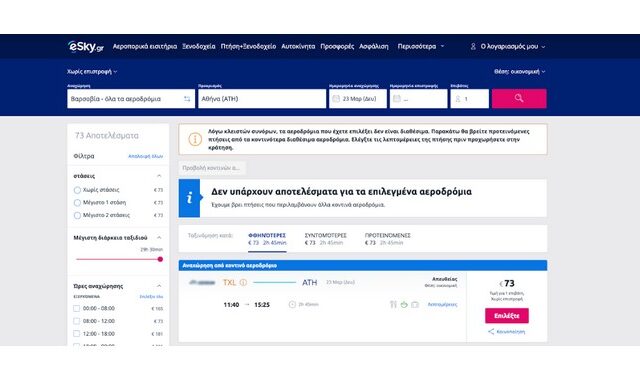640x380 pixels.
Task: Click Απαλοιφή όλων filters link
Action: (x=145, y=156)
